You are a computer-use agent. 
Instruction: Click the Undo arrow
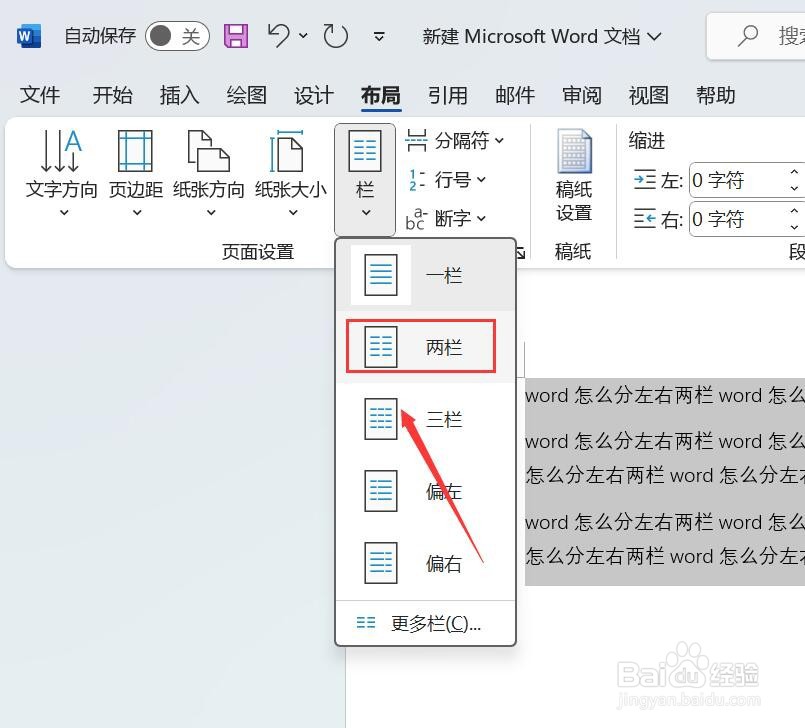(x=276, y=35)
